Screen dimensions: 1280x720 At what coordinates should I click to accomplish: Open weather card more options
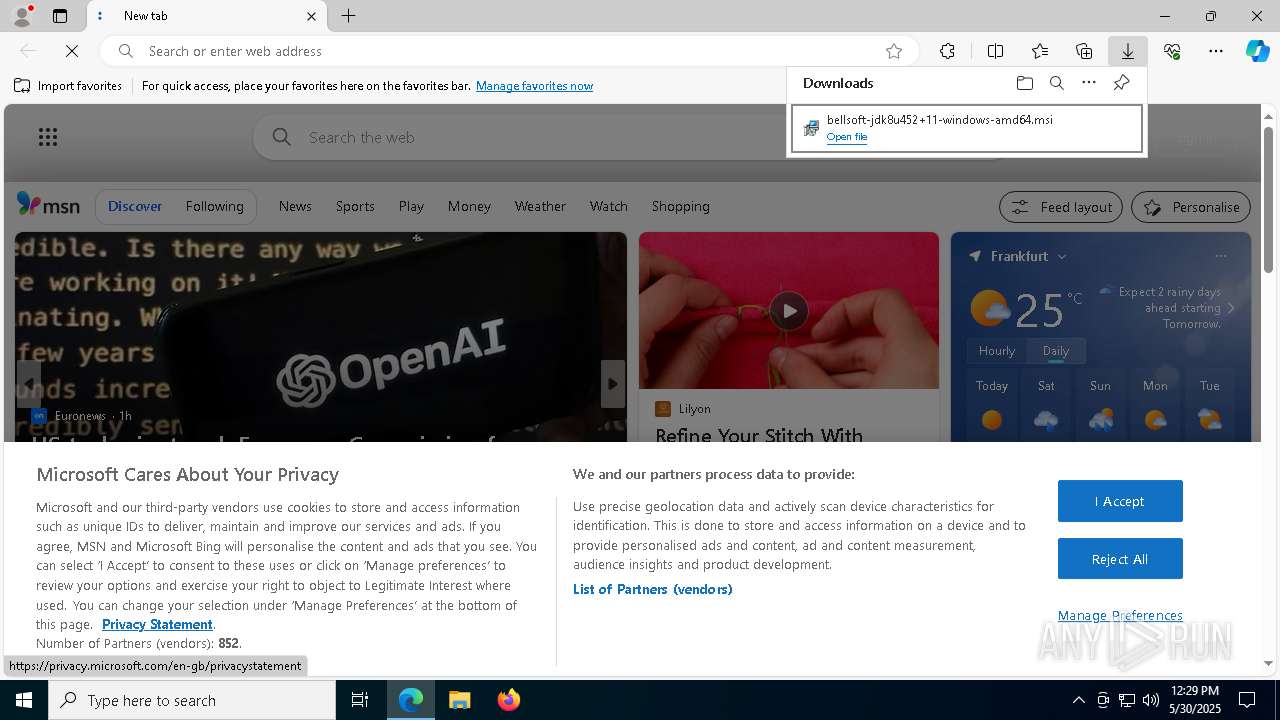[x=1221, y=256]
